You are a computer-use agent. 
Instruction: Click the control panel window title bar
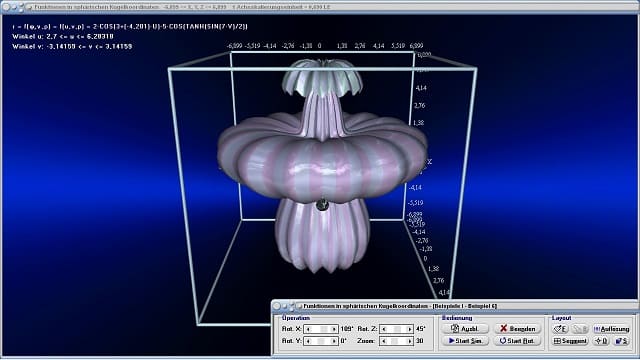(x=455, y=306)
